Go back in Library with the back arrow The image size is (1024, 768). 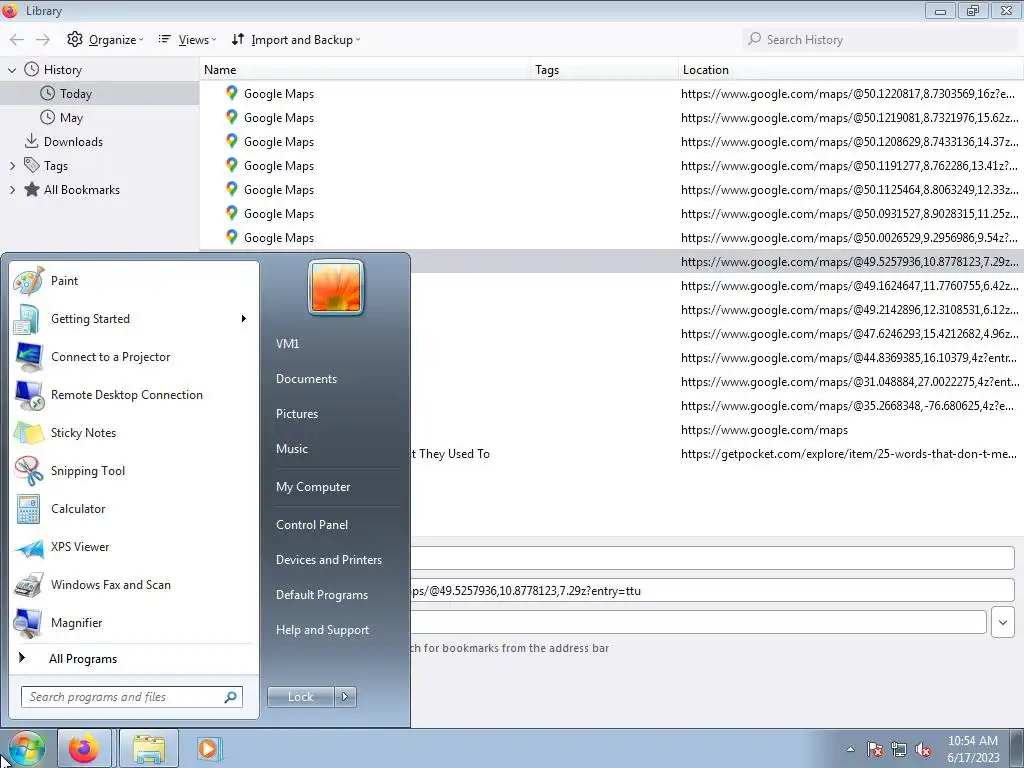click(x=17, y=40)
